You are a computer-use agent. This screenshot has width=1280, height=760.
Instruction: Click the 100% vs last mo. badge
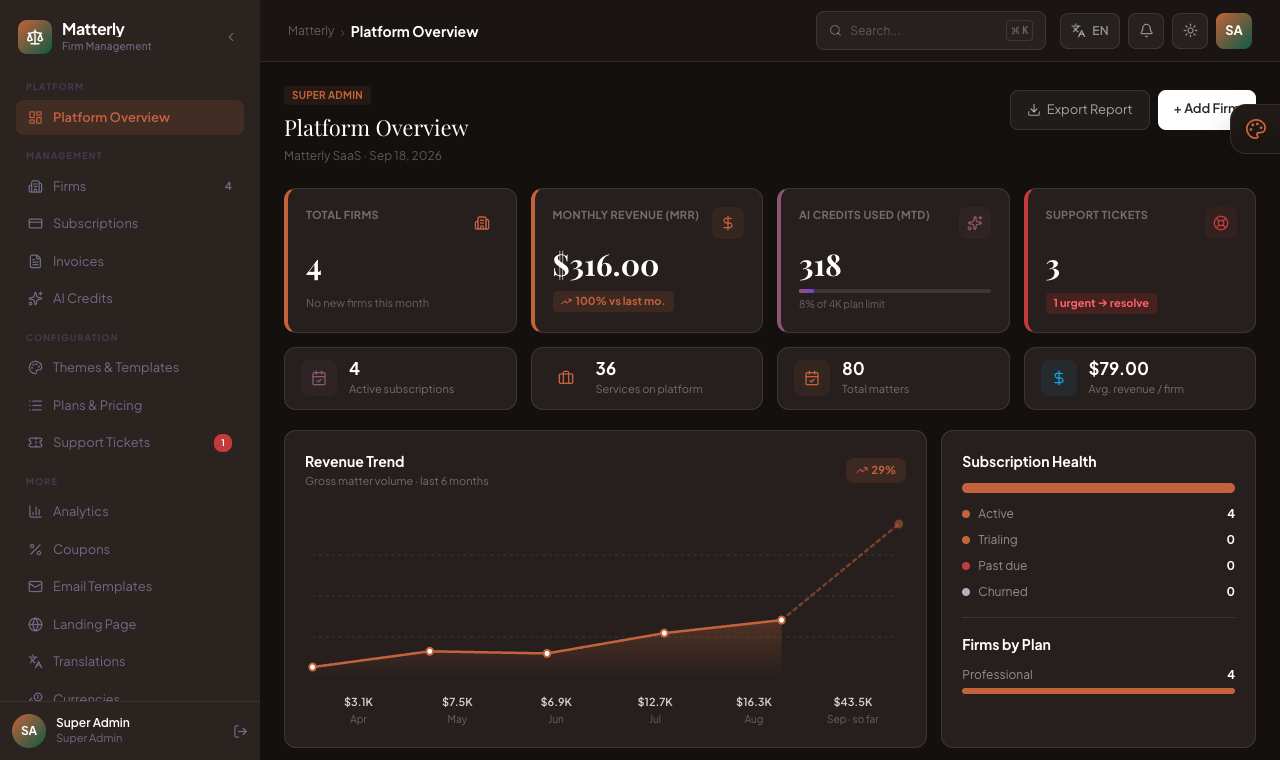[613, 301]
